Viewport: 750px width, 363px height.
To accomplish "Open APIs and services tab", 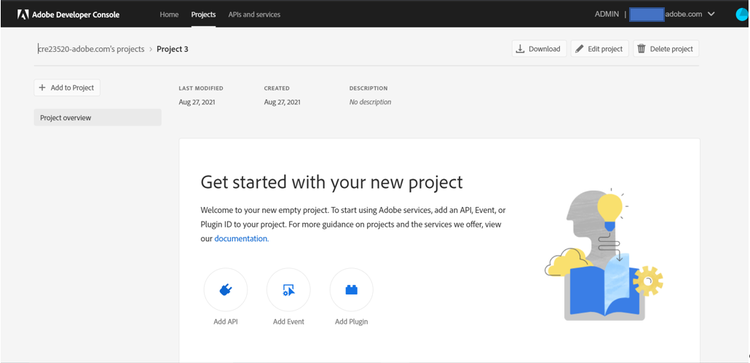I will tap(254, 14).
